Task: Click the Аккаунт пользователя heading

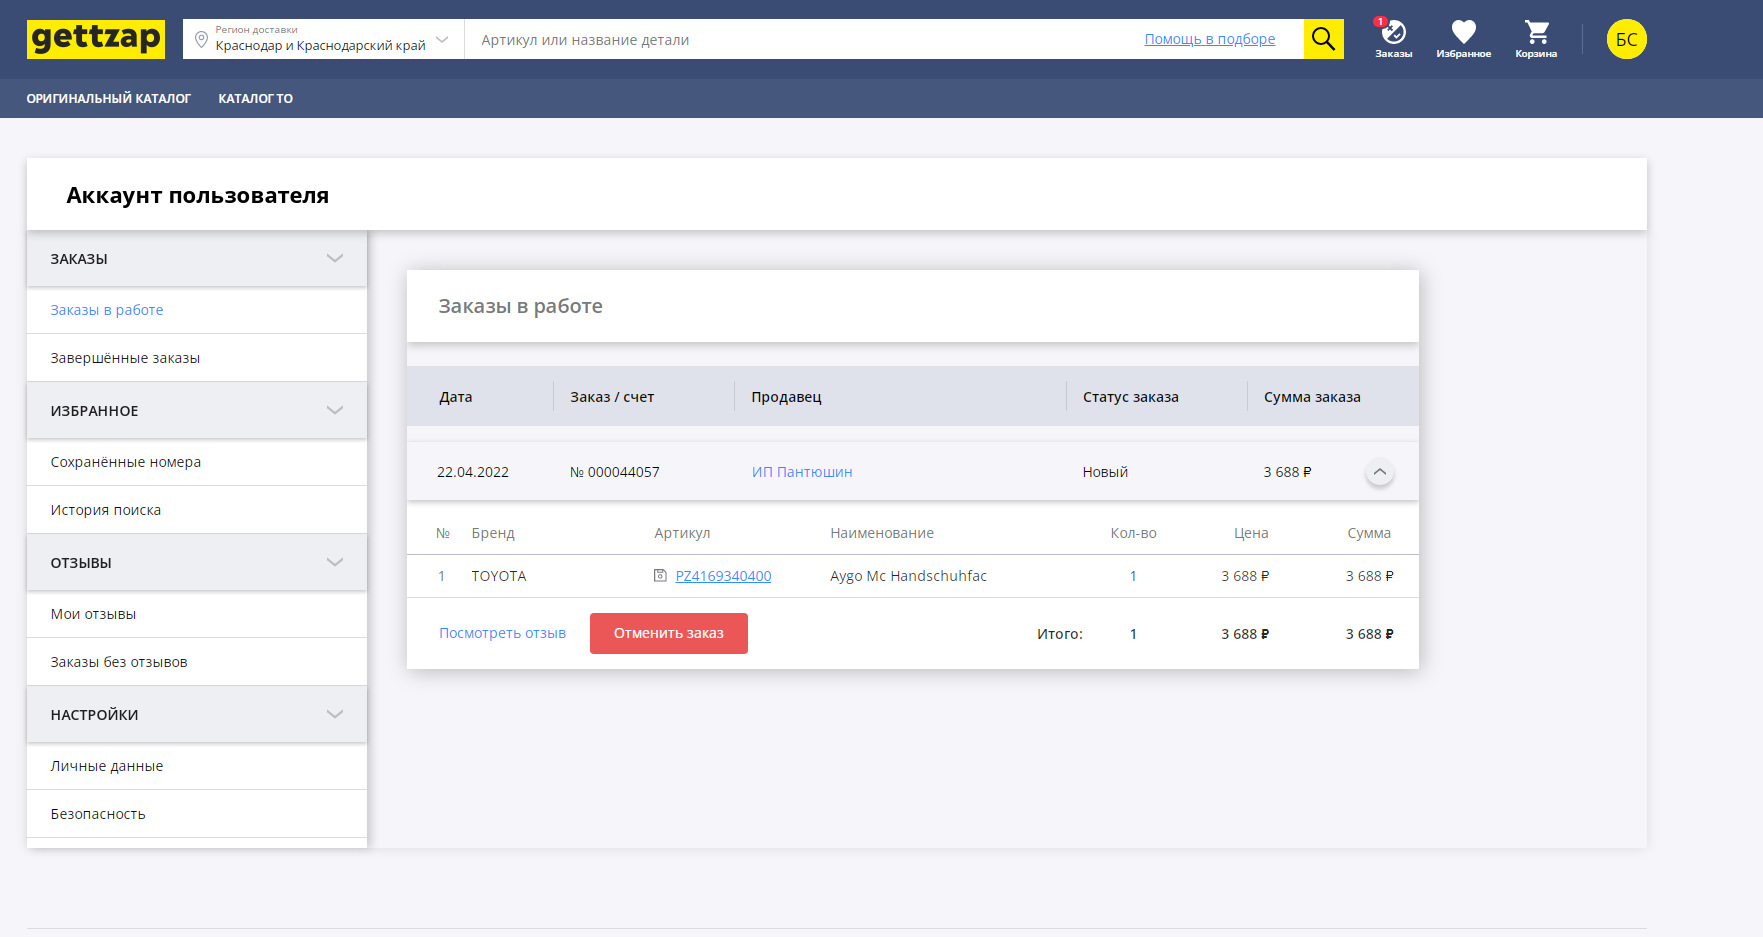Action: [x=198, y=195]
